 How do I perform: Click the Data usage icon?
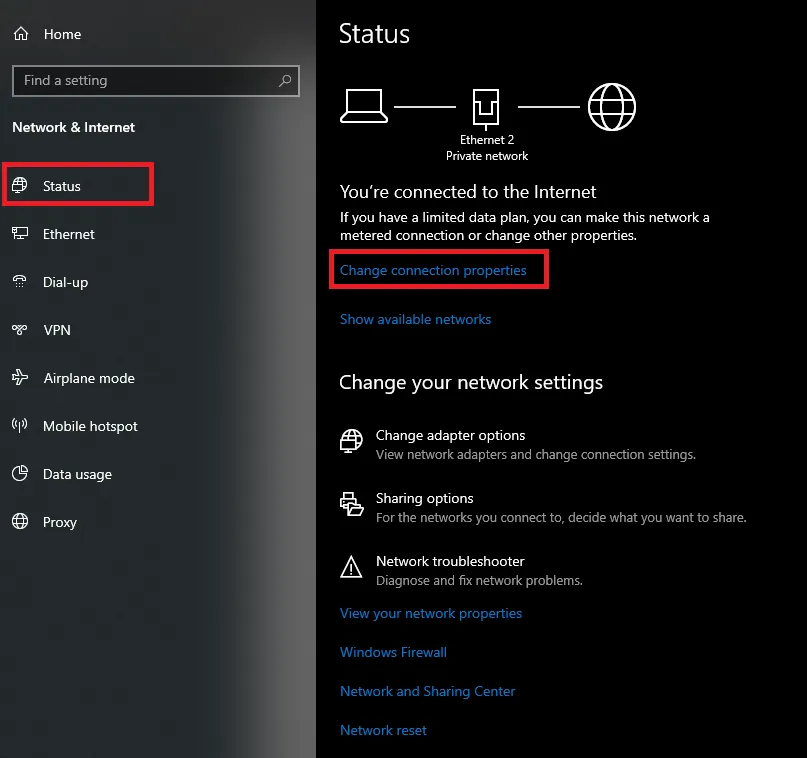tap(20, 474)
